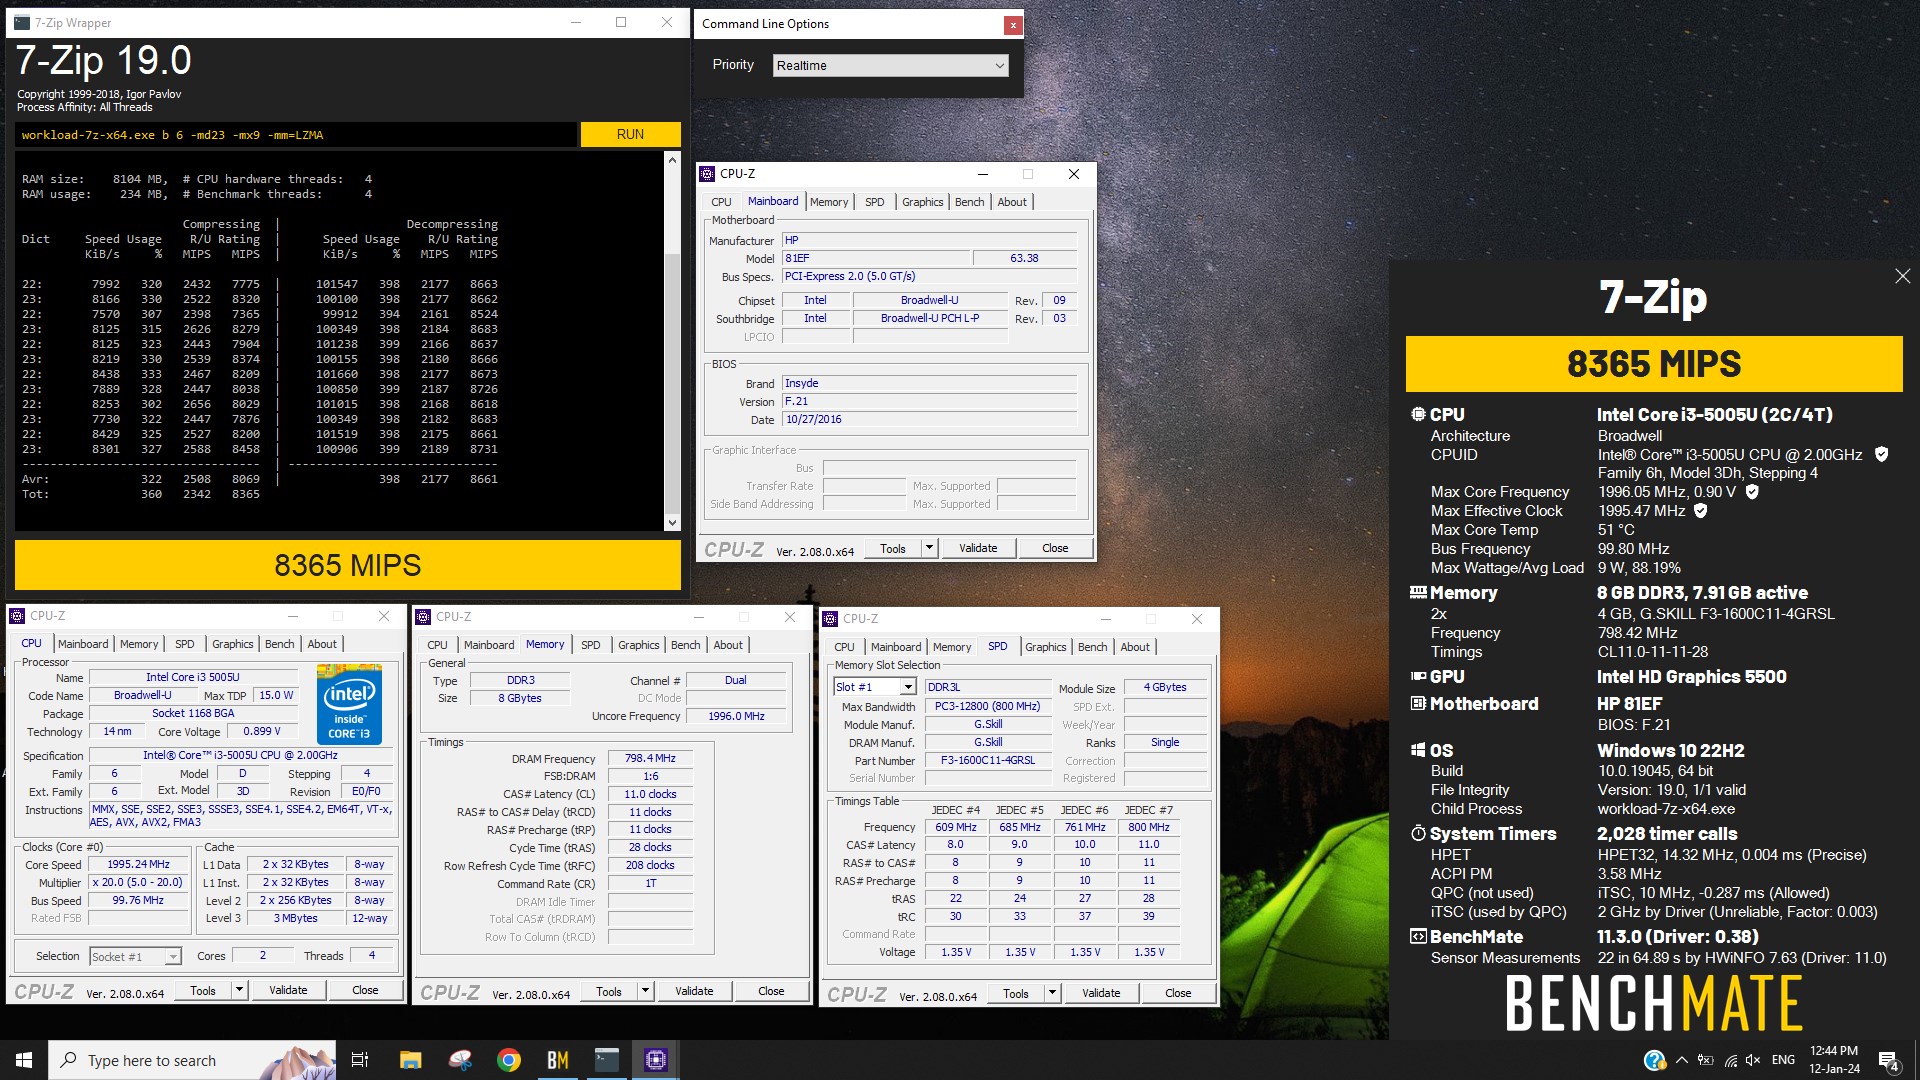Click the help question mark tray icon
Viewport: 1920px width, 1080px height.
[x=1654, y=1060]
